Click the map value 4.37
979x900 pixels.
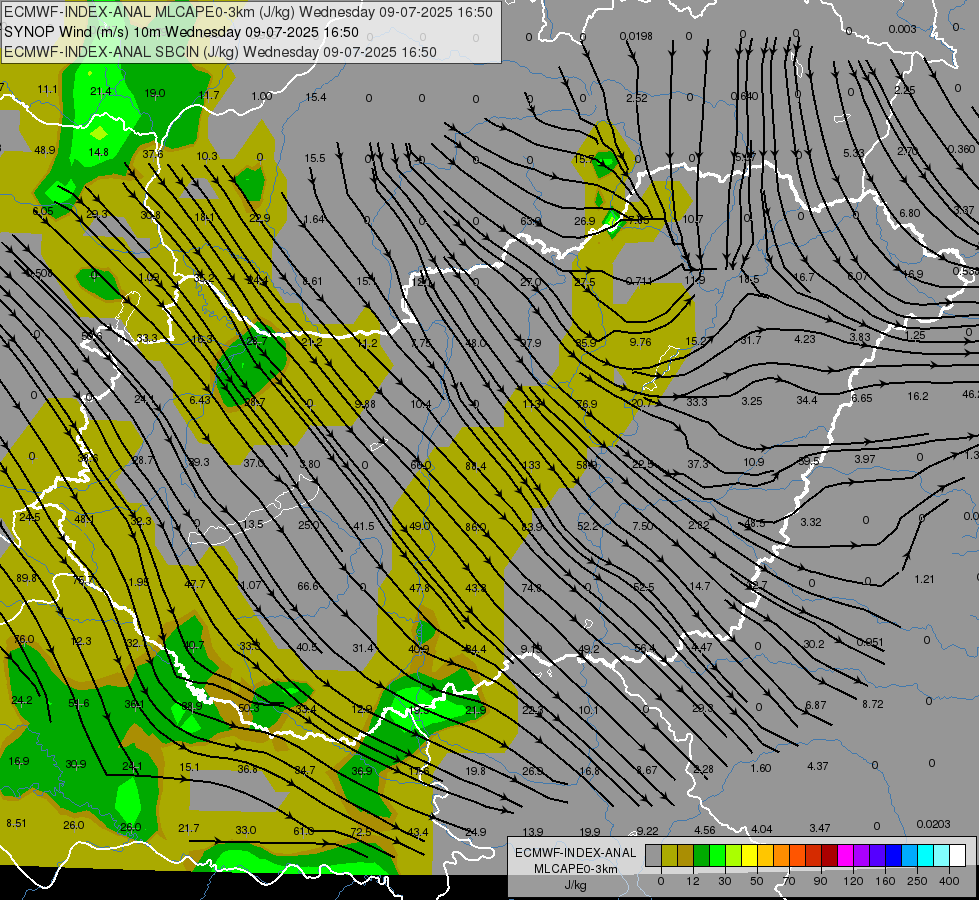[818, 766]
